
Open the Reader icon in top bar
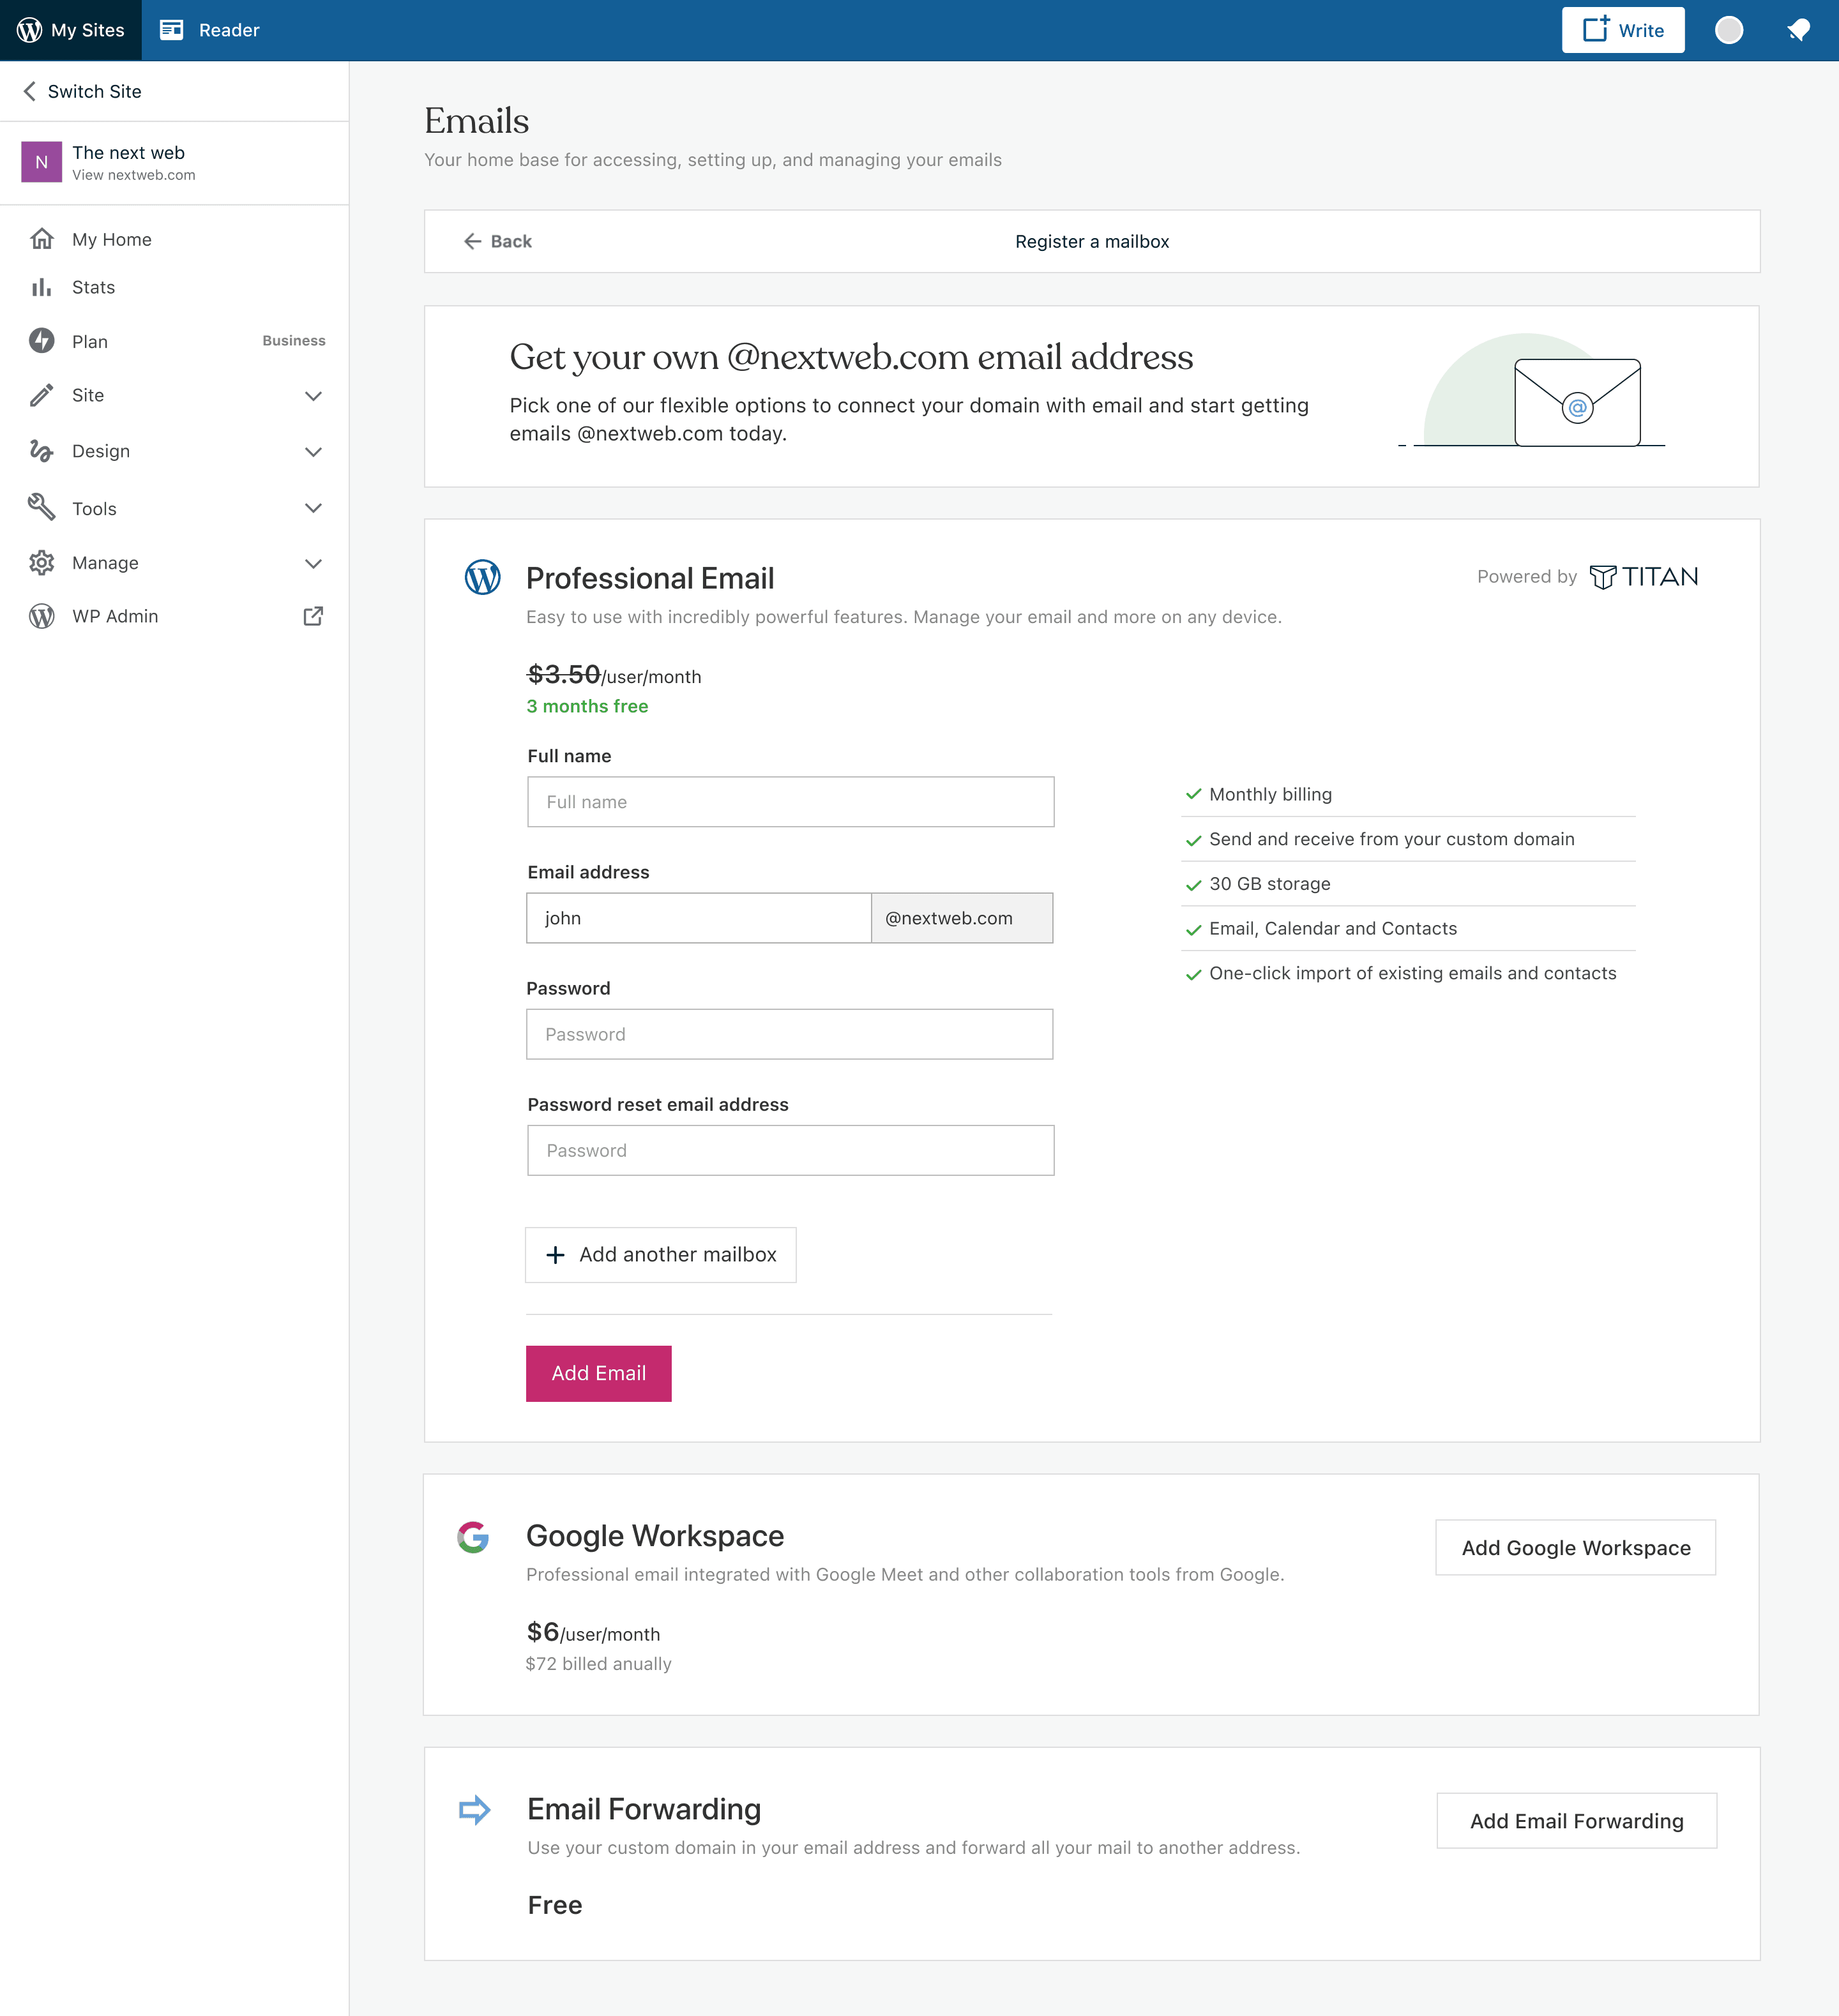pos(172,30)
